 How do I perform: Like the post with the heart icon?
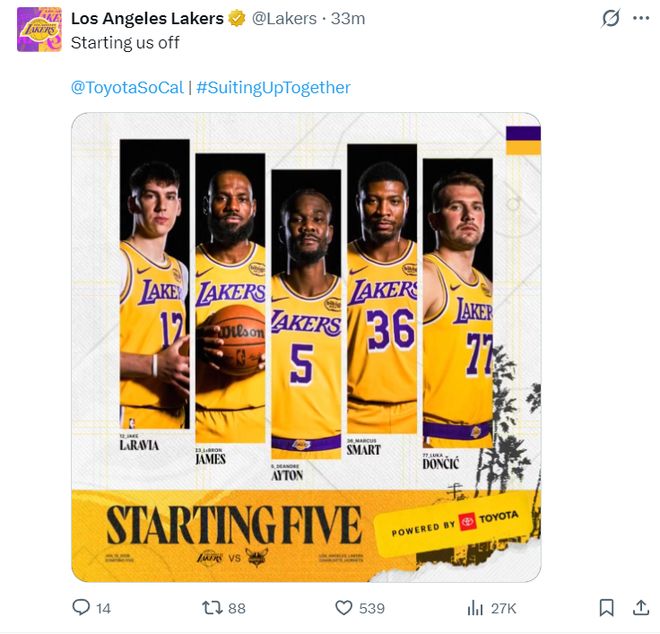[x=344, y=607]
